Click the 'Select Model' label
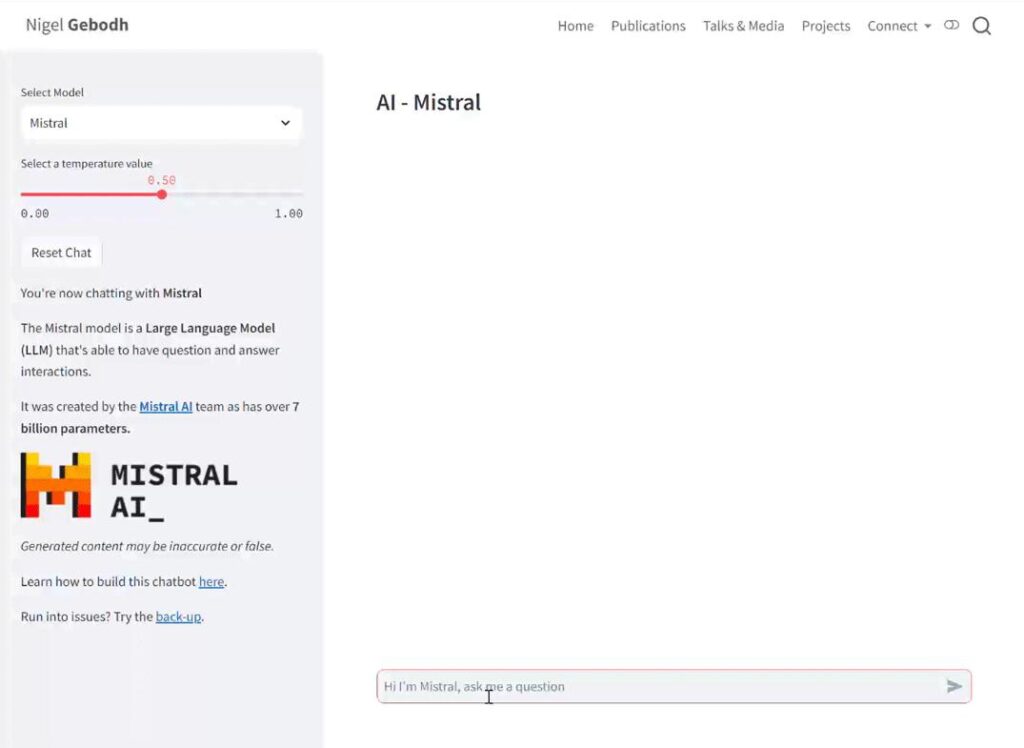This screenshot has height=748, width=1024. point(52,92)
